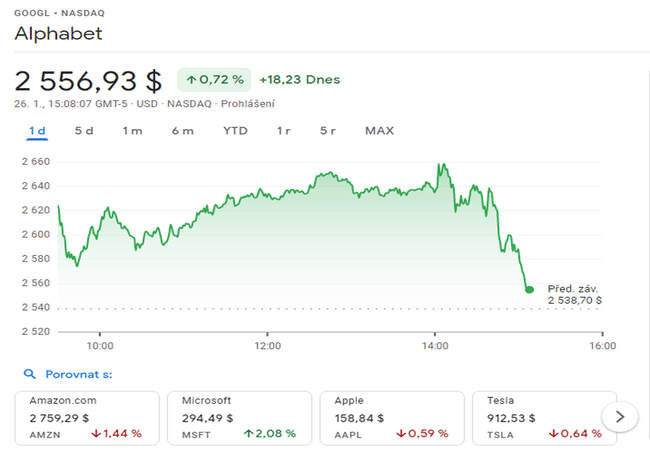650x454 pixels.
Task: Click the Před. záv. previous close label
Action: [x=570, y=288]
